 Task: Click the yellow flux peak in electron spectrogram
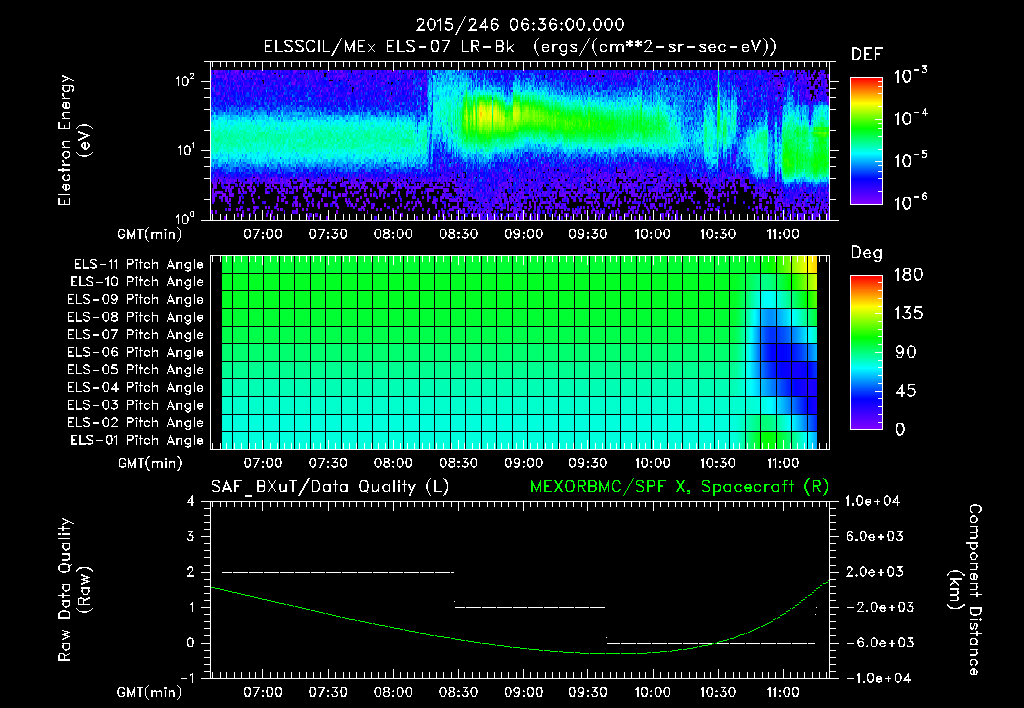[485, 112]
